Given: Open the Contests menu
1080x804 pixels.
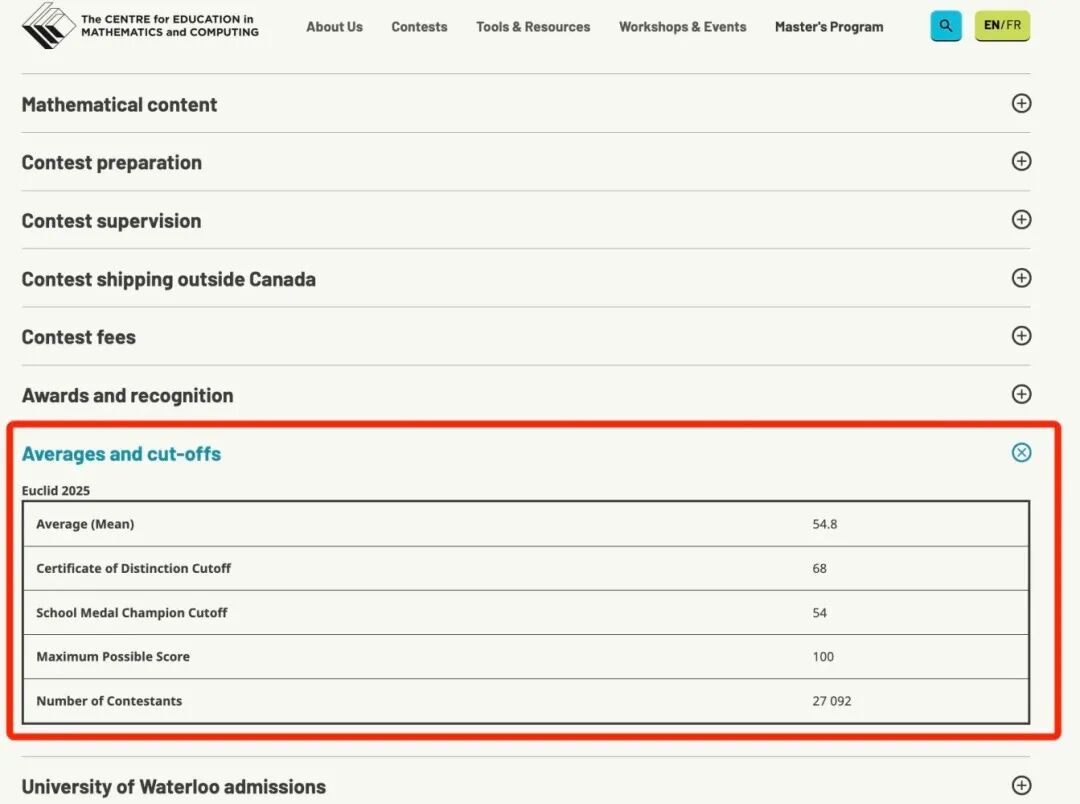Looking at the screenshot, I should 419,27.
